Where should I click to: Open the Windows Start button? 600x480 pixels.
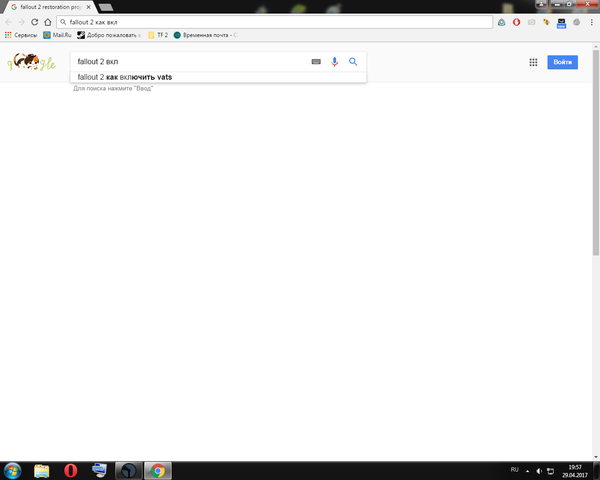(12, 470)
